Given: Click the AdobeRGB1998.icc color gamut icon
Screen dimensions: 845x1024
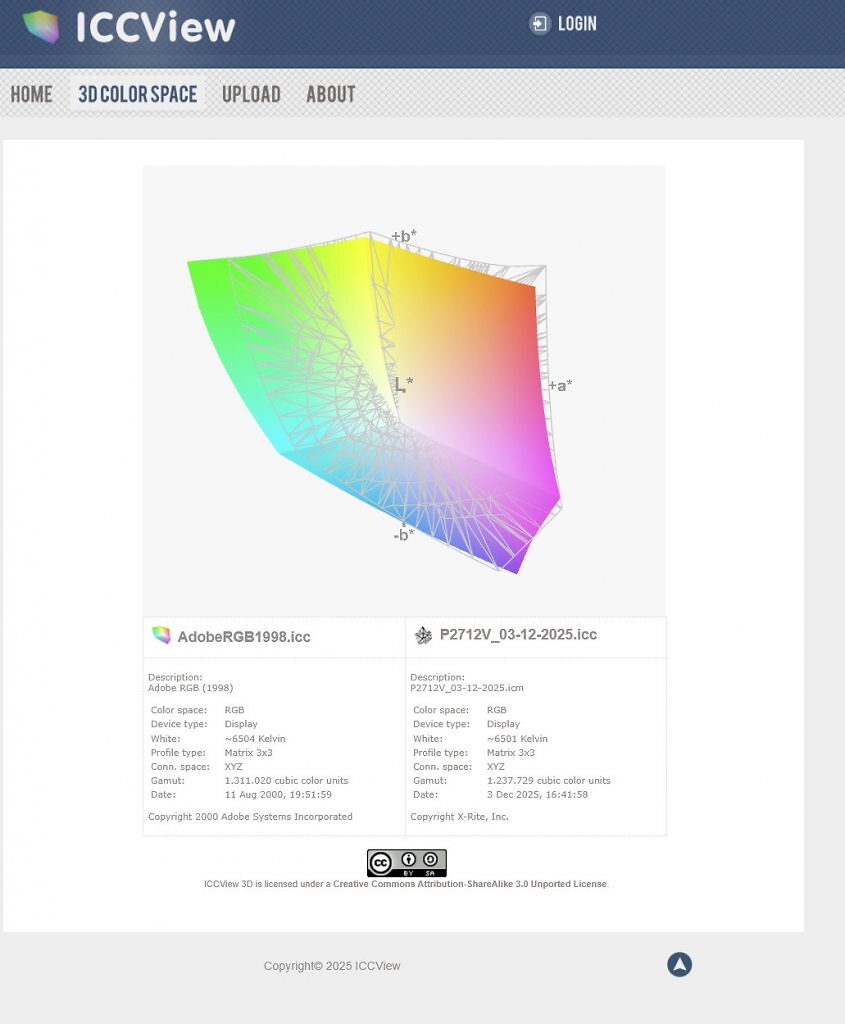Looking at the screenshot, I should click(161, 635).
